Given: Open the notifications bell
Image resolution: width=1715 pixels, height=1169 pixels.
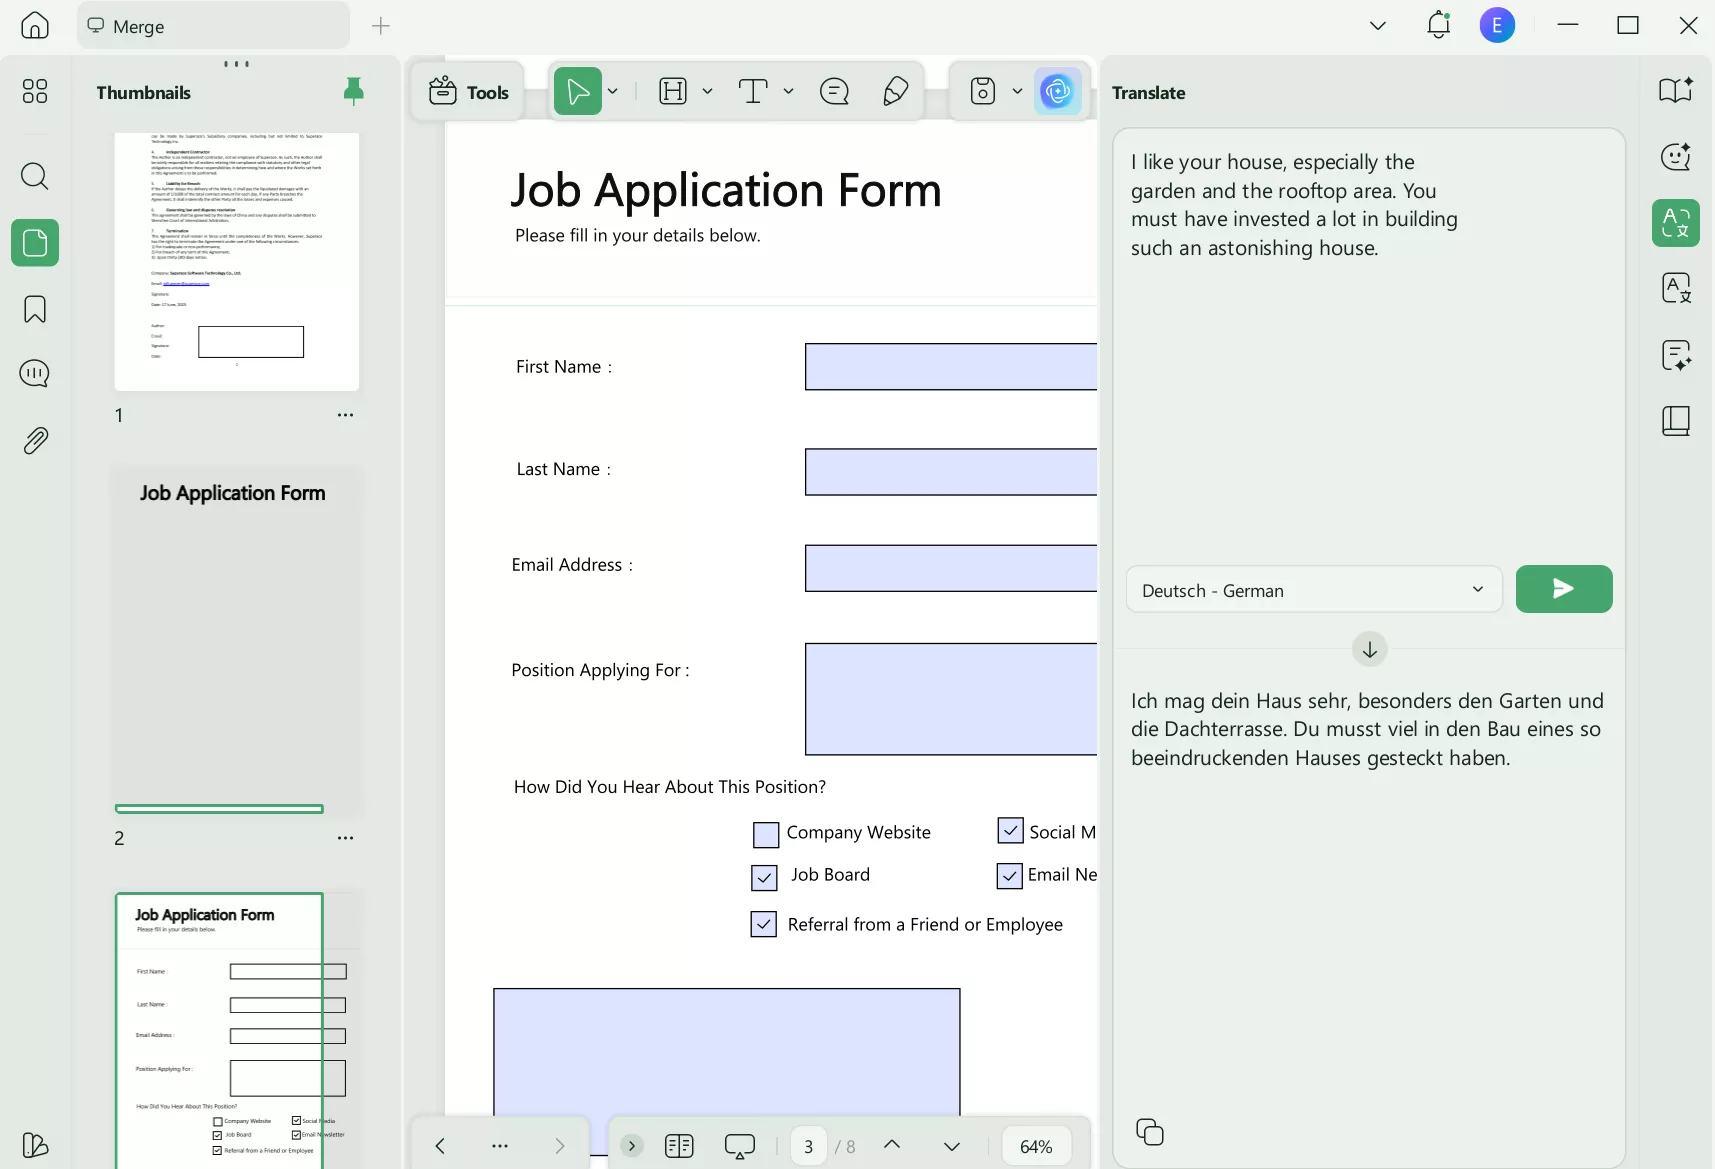Looking at the screenshot, I should pos(1438,25).
